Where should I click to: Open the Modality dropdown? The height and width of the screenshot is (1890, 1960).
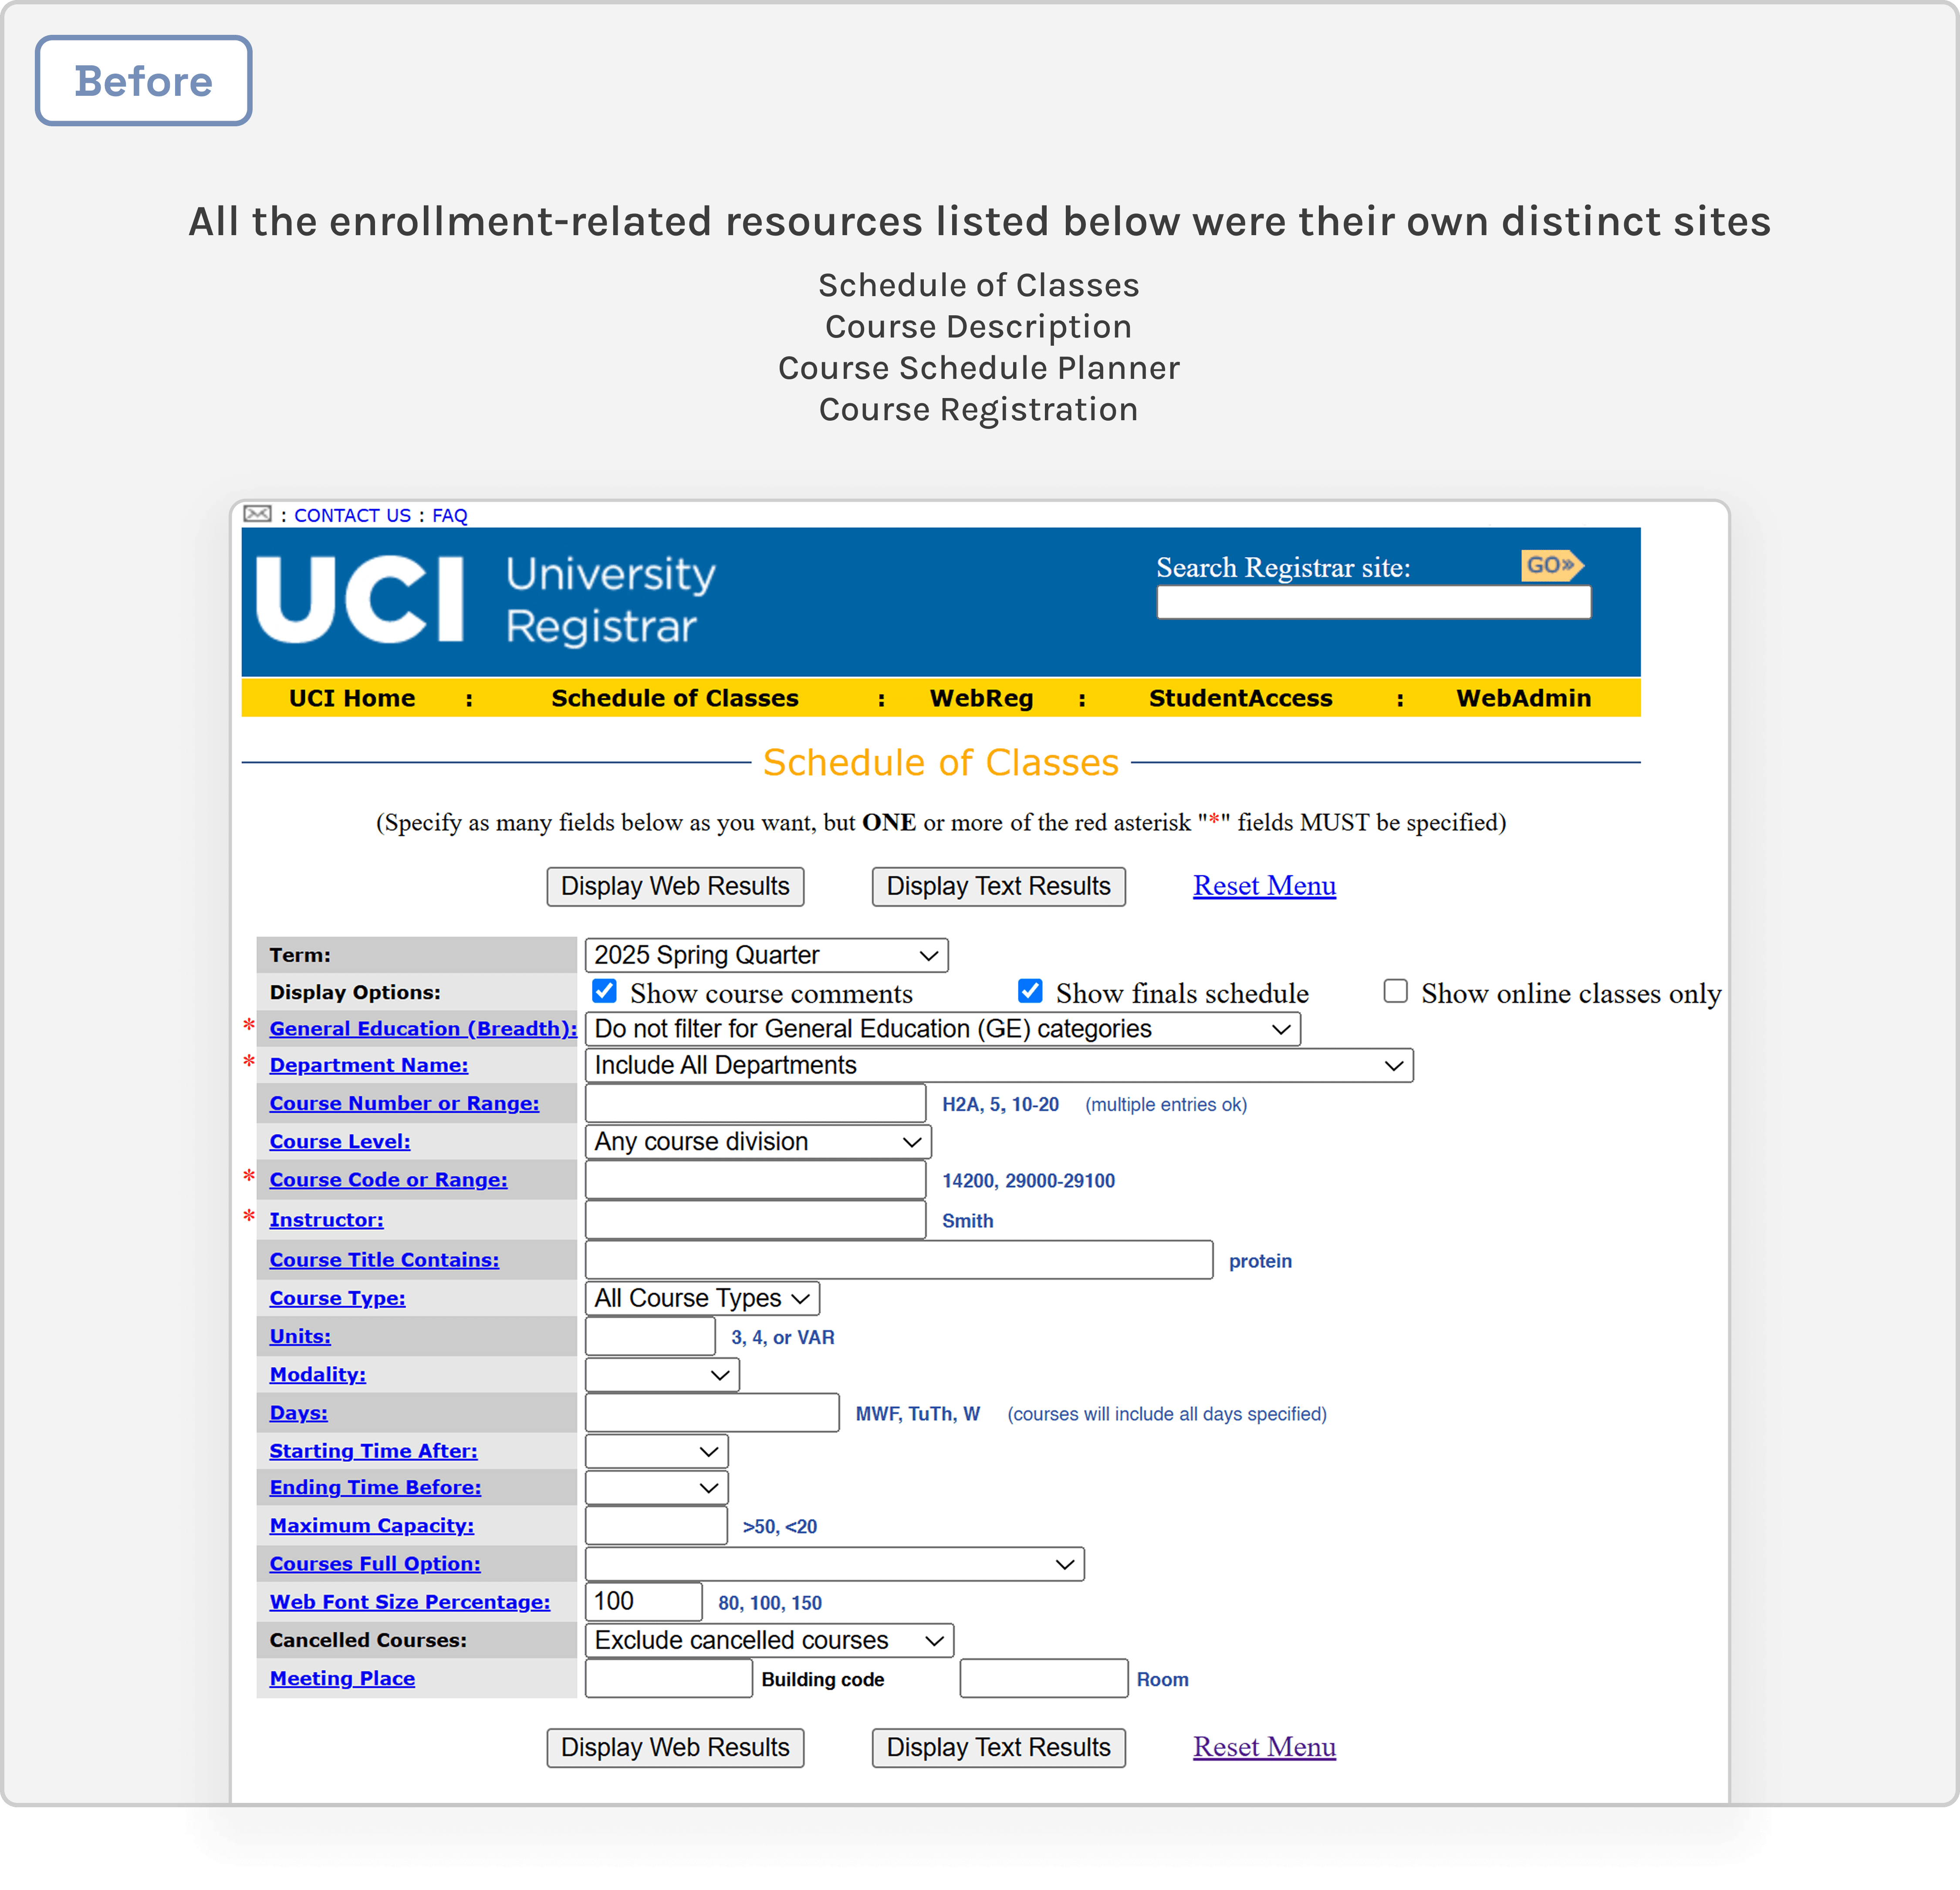coord(662,1375)
